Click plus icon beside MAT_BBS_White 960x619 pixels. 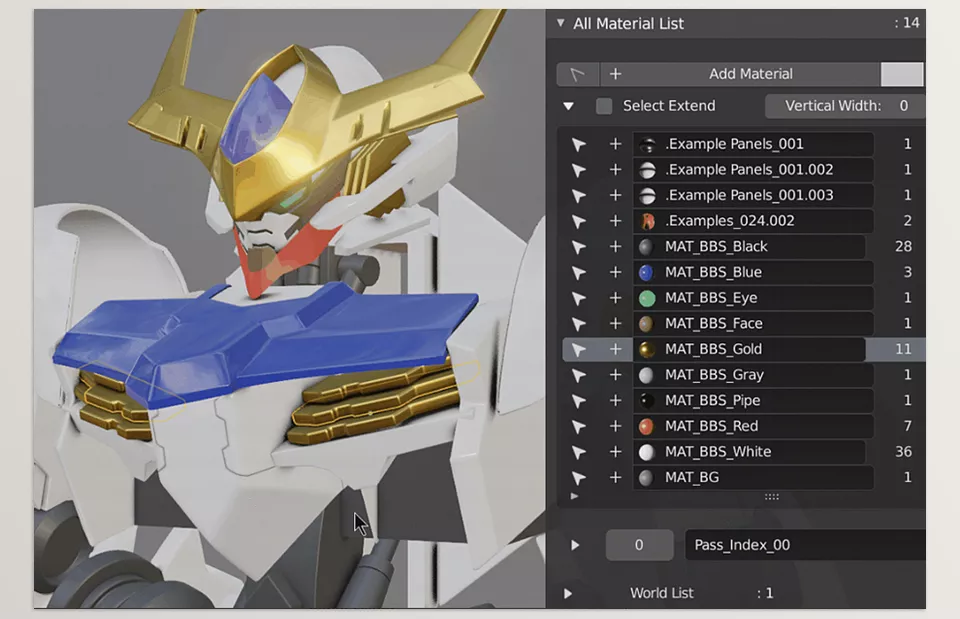coord(615,452)
